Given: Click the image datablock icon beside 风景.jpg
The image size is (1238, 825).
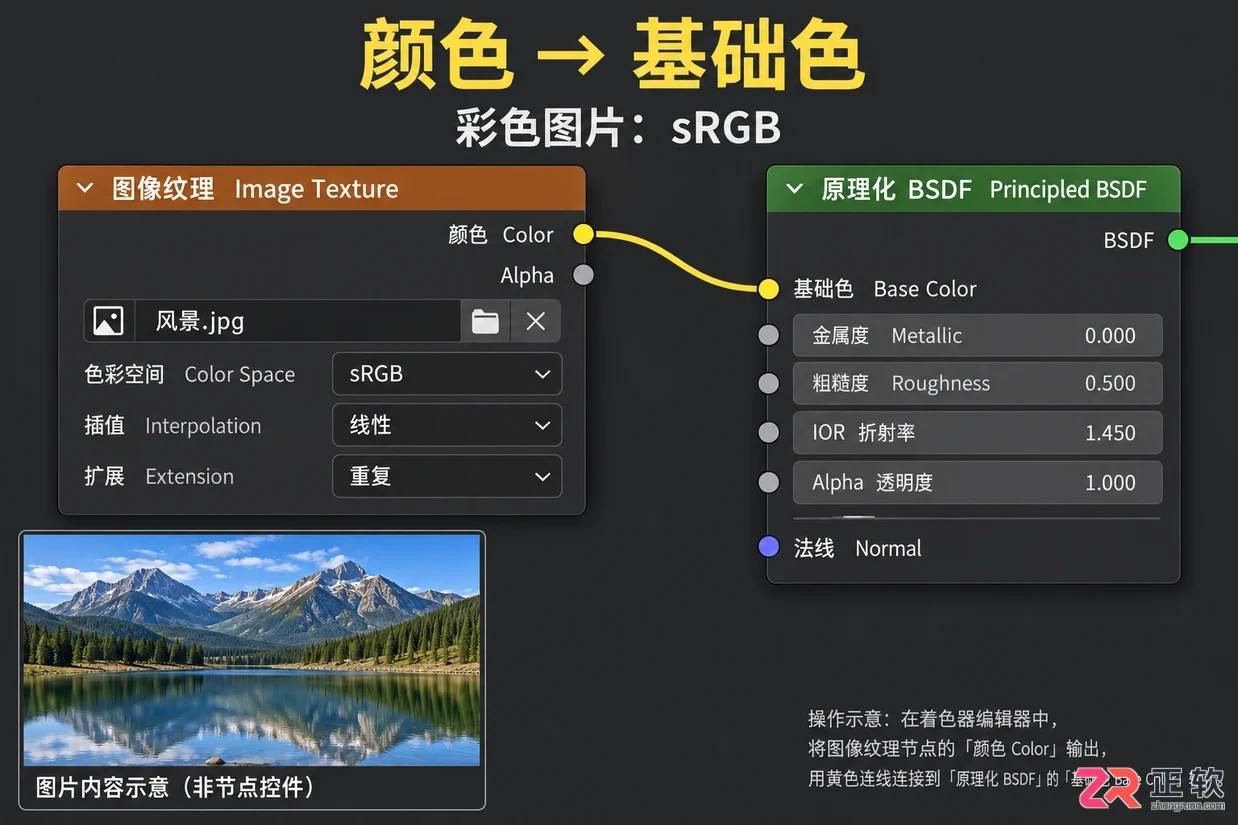Looking at the screenshot, I should pos(108,321).
